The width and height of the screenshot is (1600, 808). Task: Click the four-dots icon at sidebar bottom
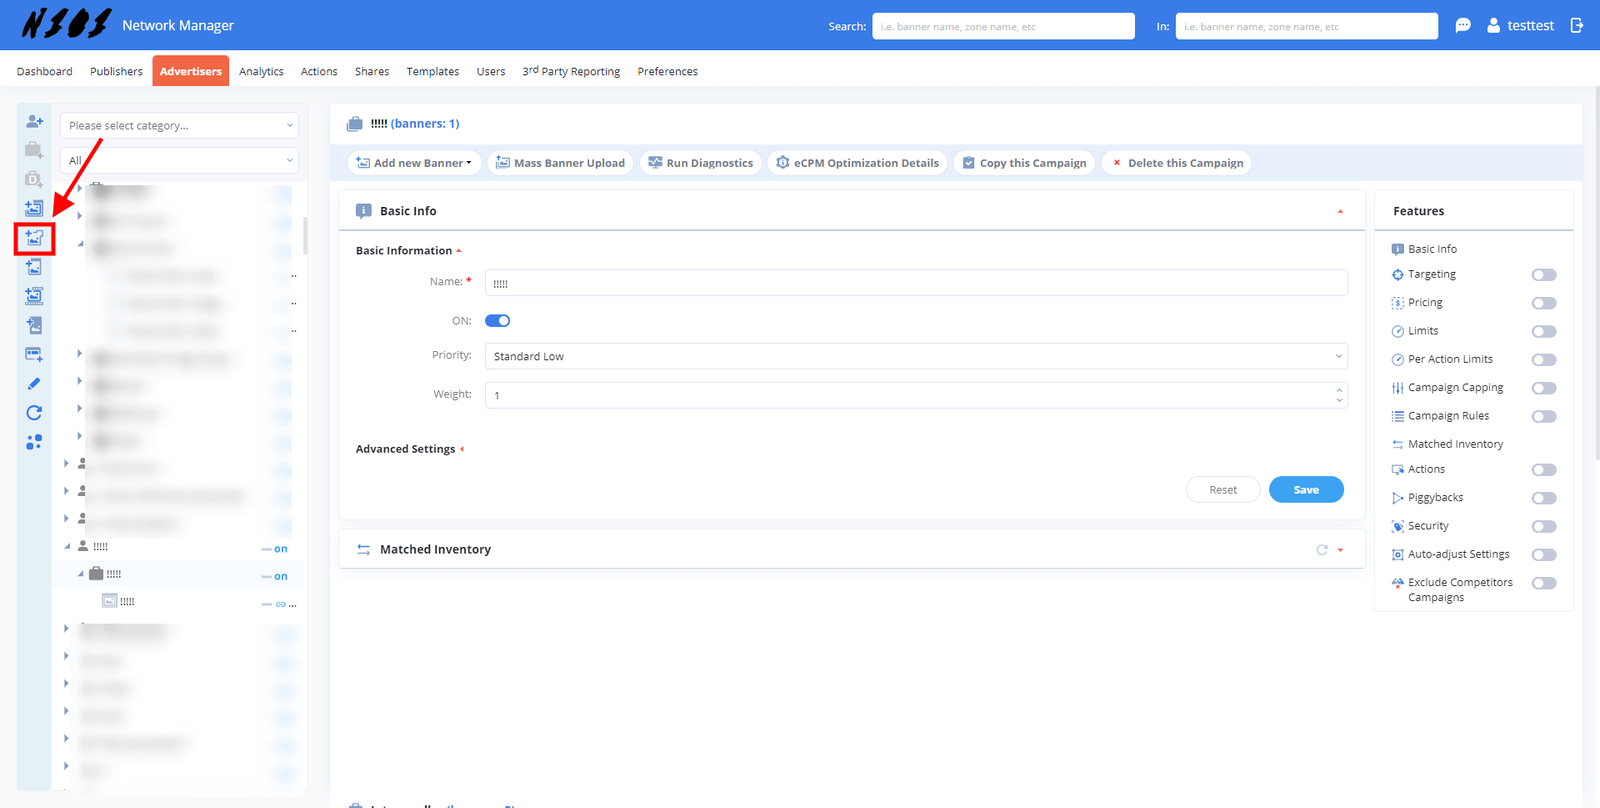pos(34,441)
